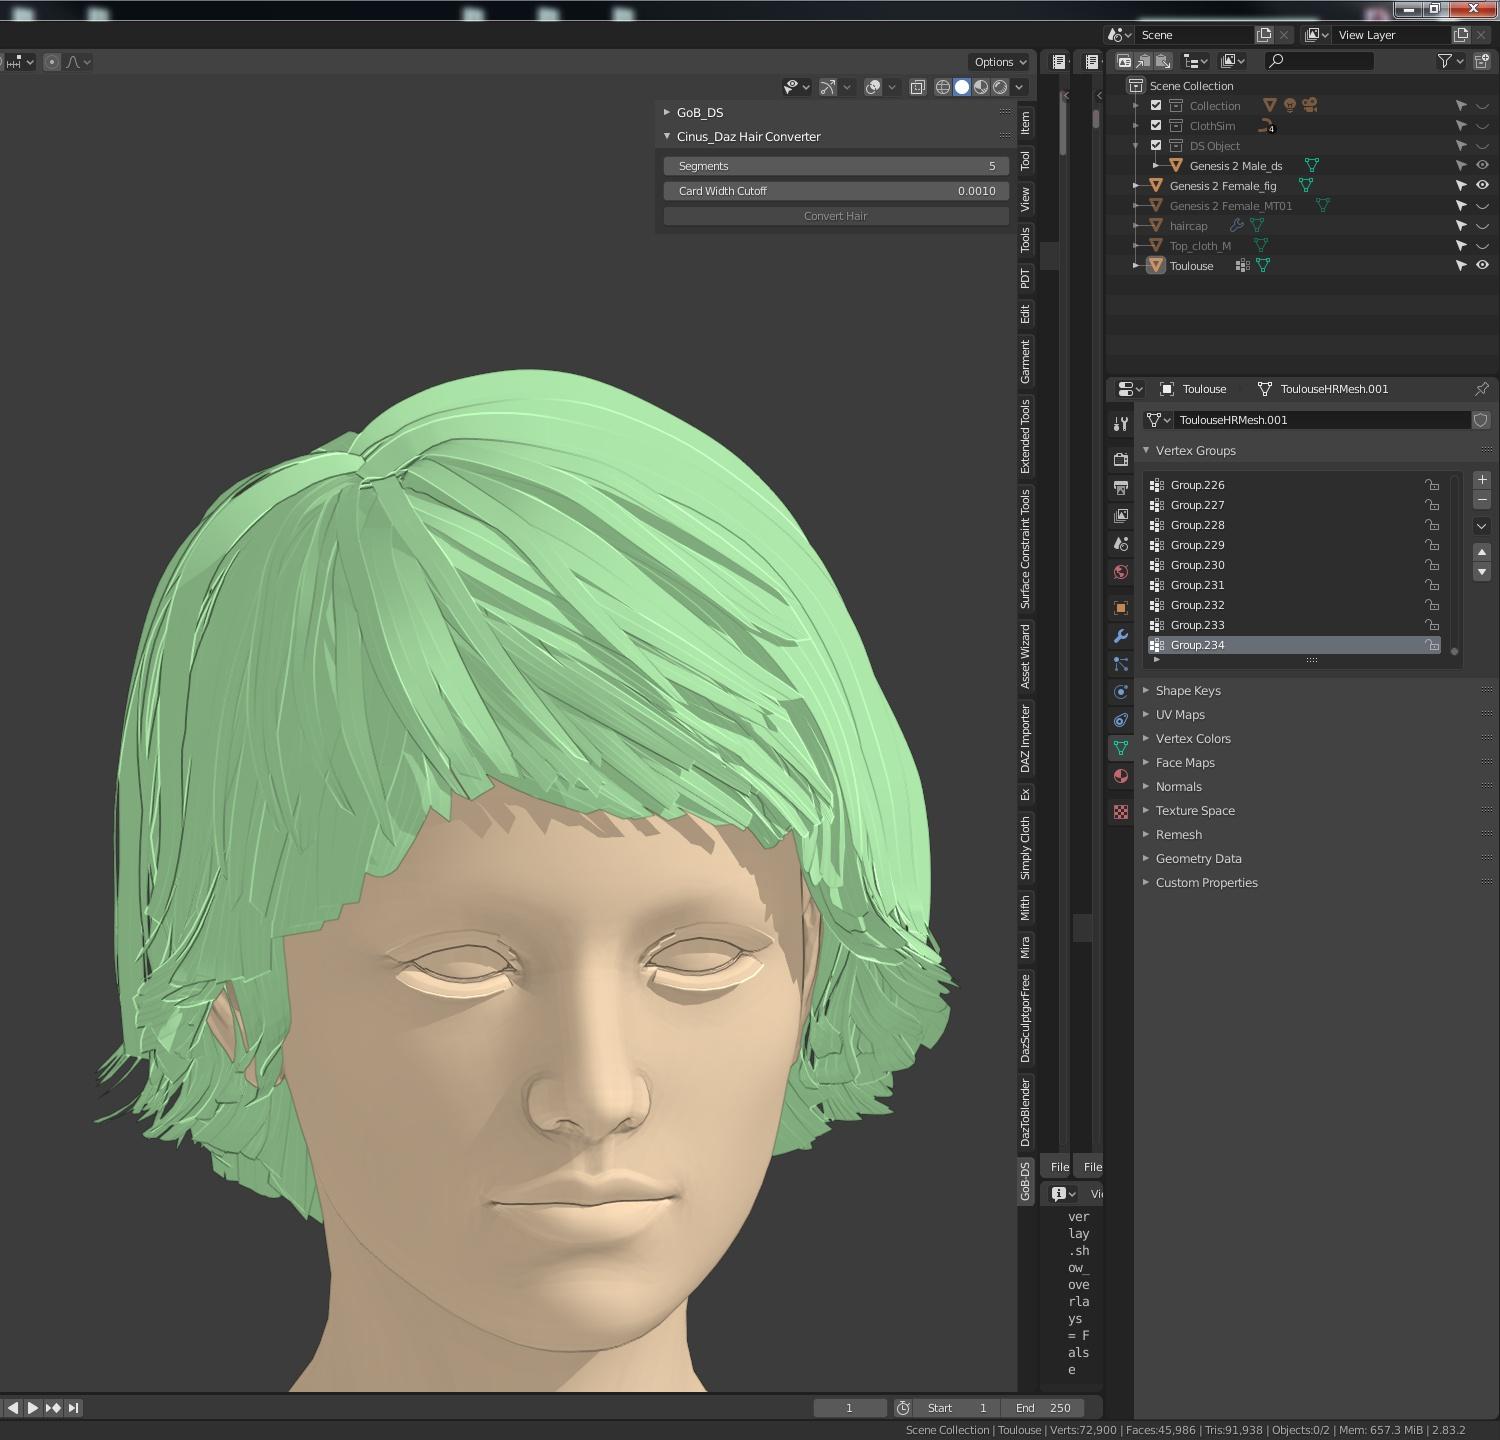Switch to wireframe viewport shading
1500x1440 pixels.
point(942,87)
